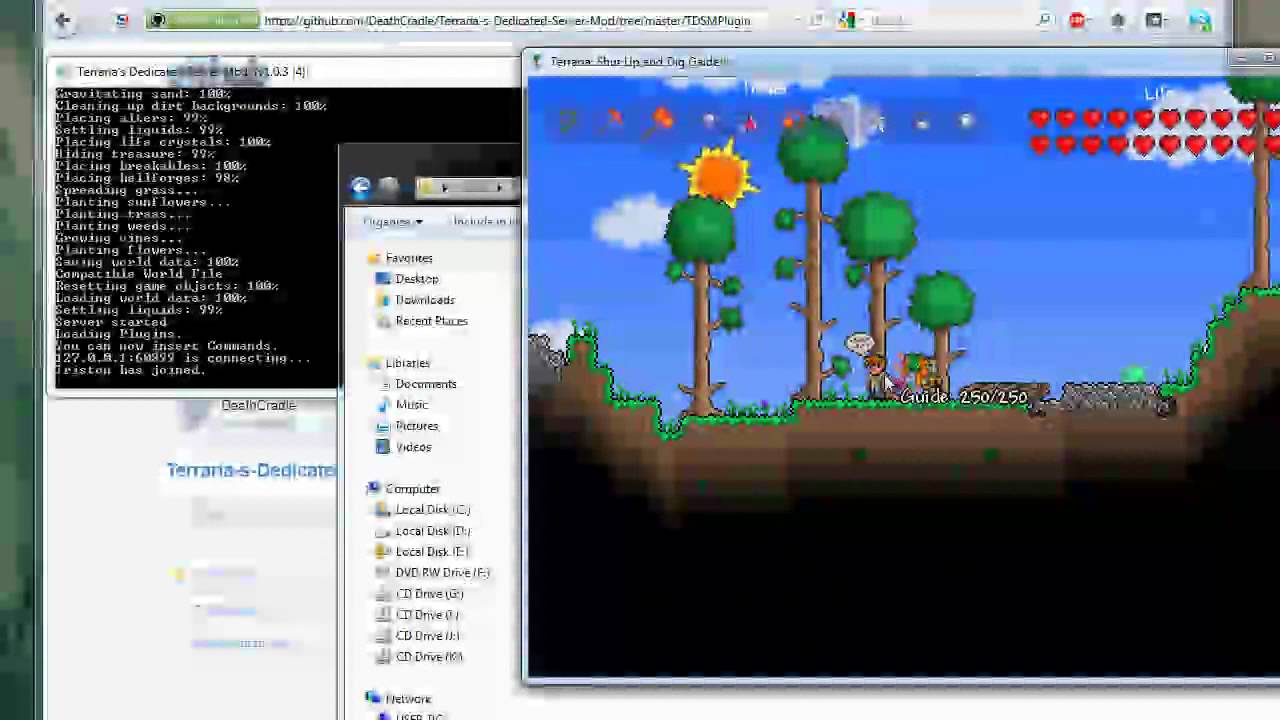Screen dimensions: 1280x720
Task: Click the browser URL field with the GitHub address
Action: point(507,20)
